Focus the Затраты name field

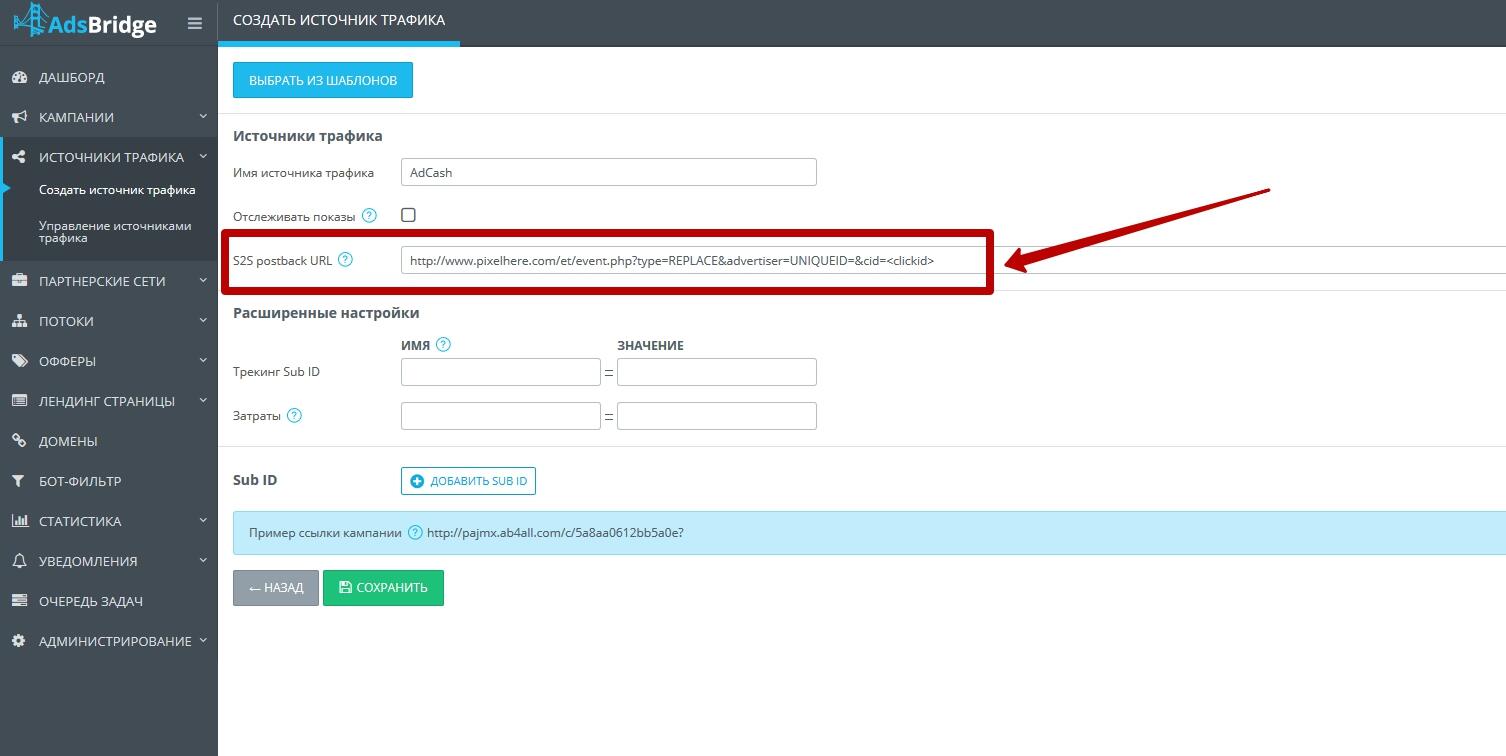(x=501, y=416)
